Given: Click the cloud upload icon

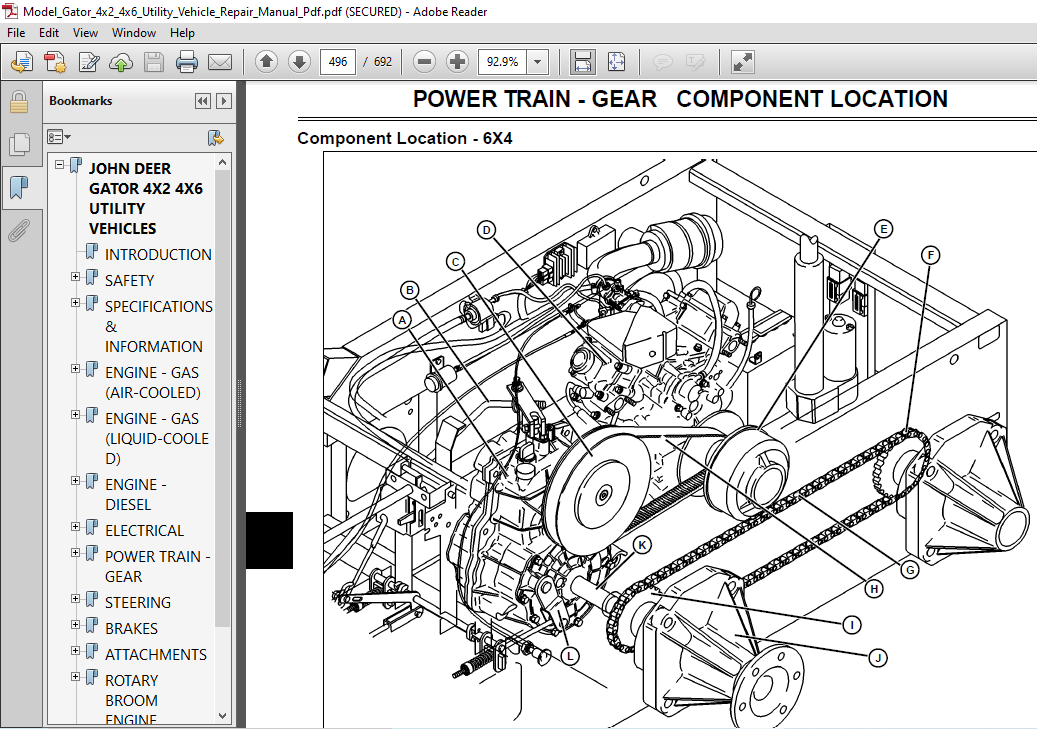Looking at the screenshot, I should (121, 62).
